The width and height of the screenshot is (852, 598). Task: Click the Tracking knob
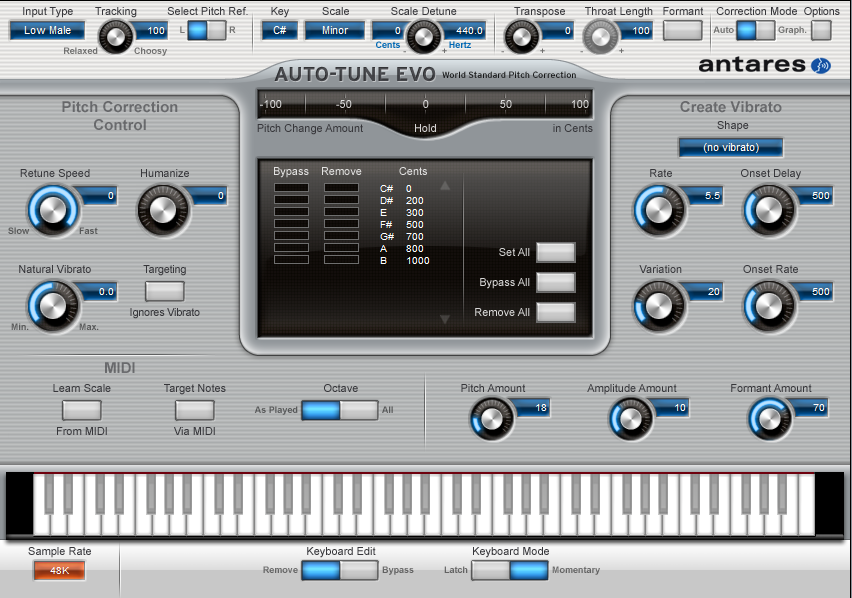(x=115, y=36)
